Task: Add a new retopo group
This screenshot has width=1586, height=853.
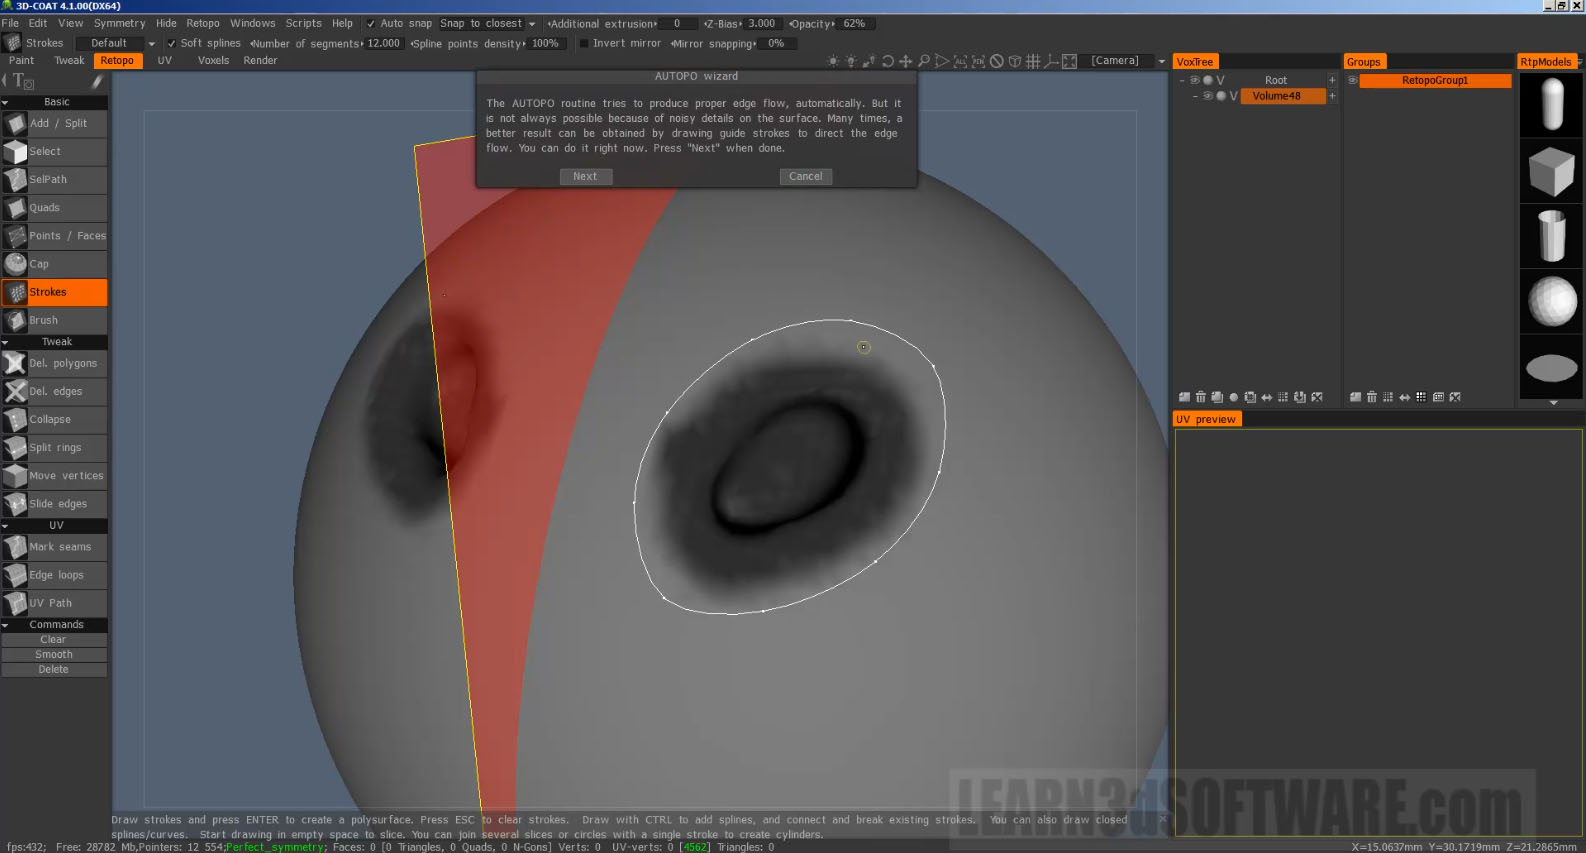Action: pos(1356,397)
